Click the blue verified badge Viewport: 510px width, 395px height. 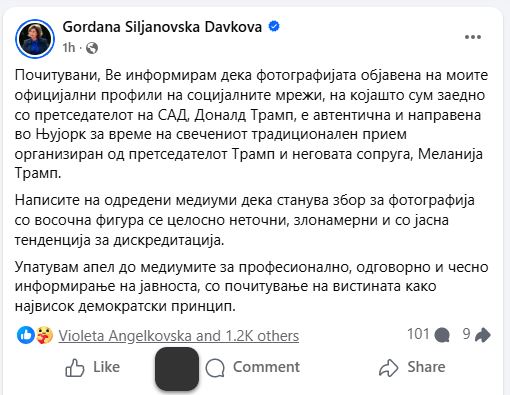[274, 26]
